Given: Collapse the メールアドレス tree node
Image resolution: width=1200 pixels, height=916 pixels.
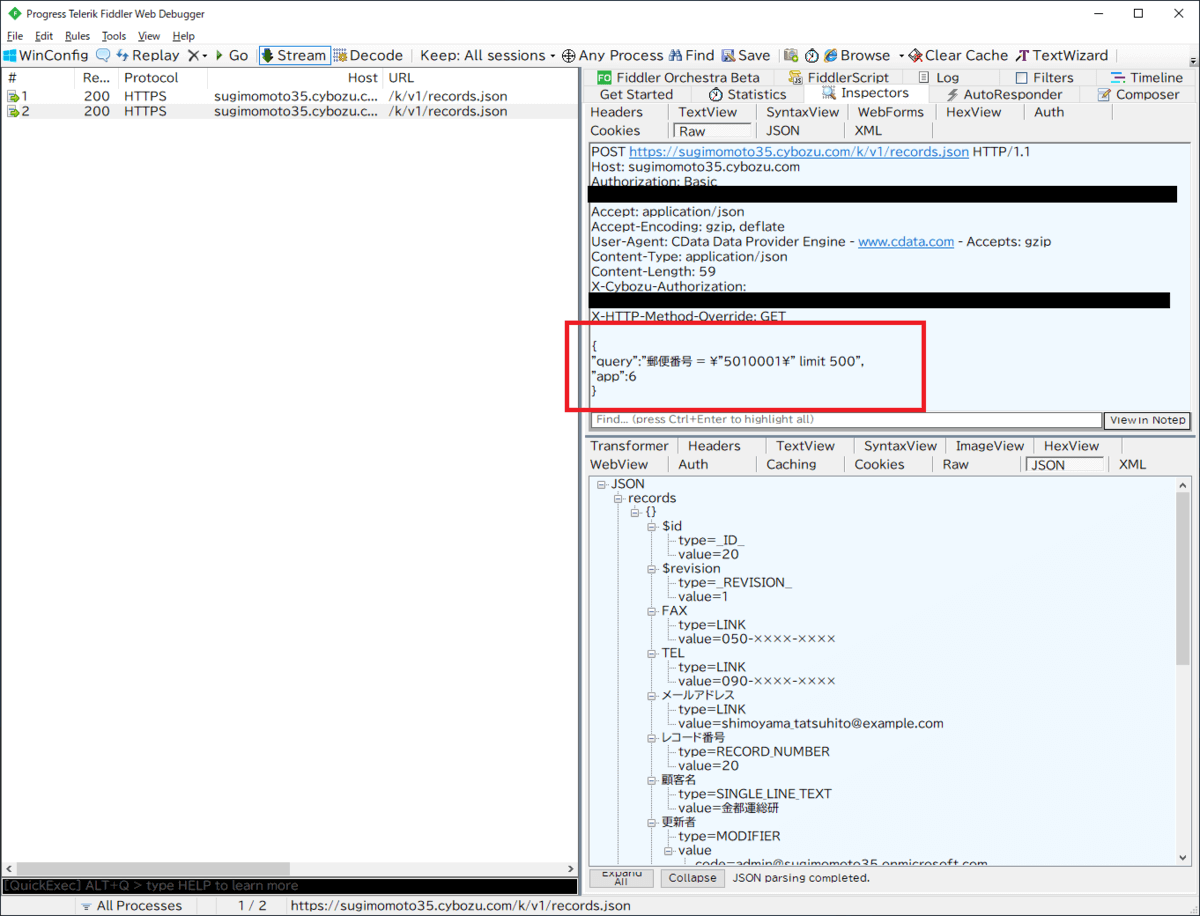Looking at the screenshot, I should click(652, 696).
